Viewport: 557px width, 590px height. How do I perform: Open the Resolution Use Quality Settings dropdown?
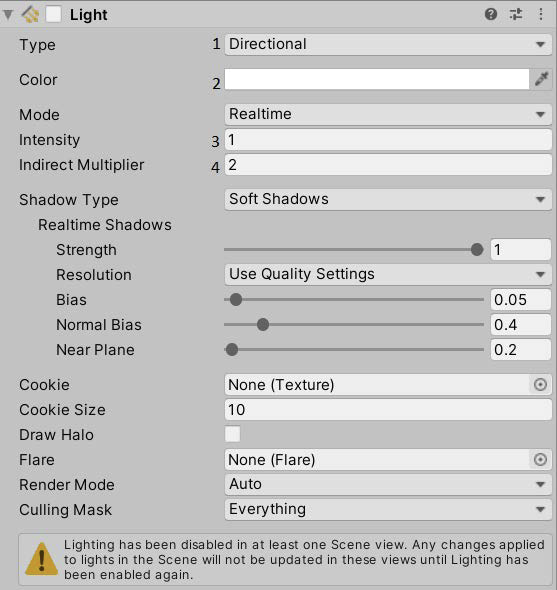(388, 274)
